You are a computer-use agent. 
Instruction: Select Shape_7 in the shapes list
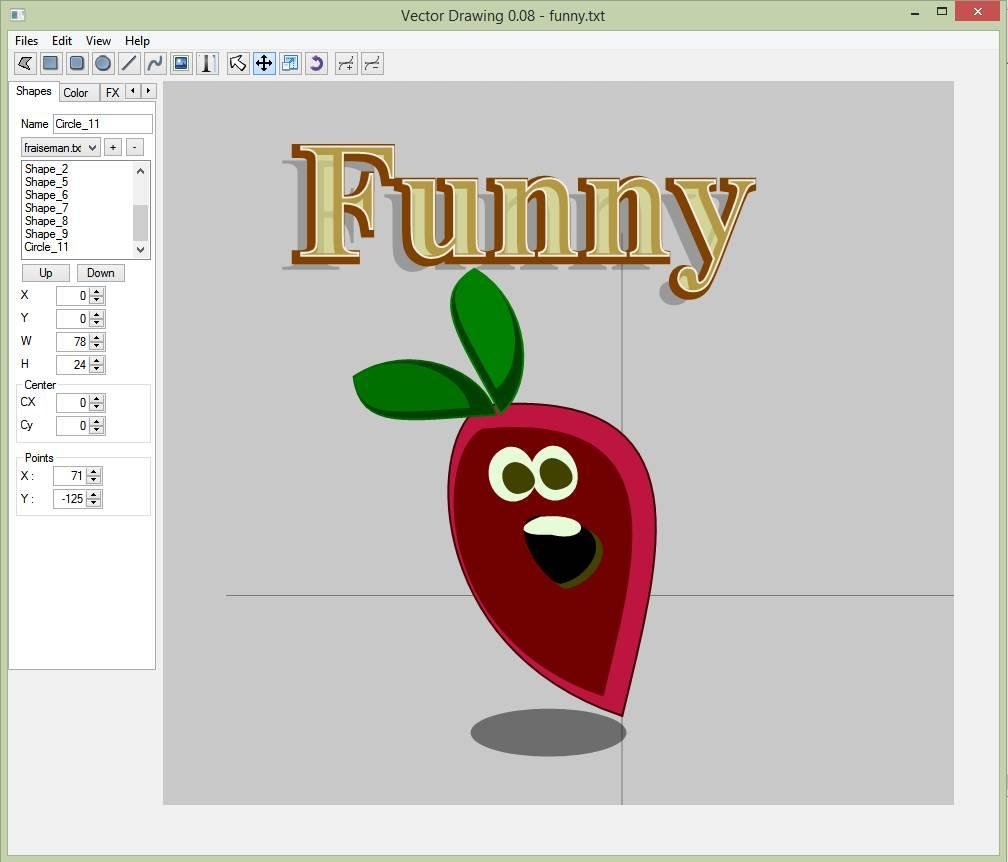[x=47, y=208]
